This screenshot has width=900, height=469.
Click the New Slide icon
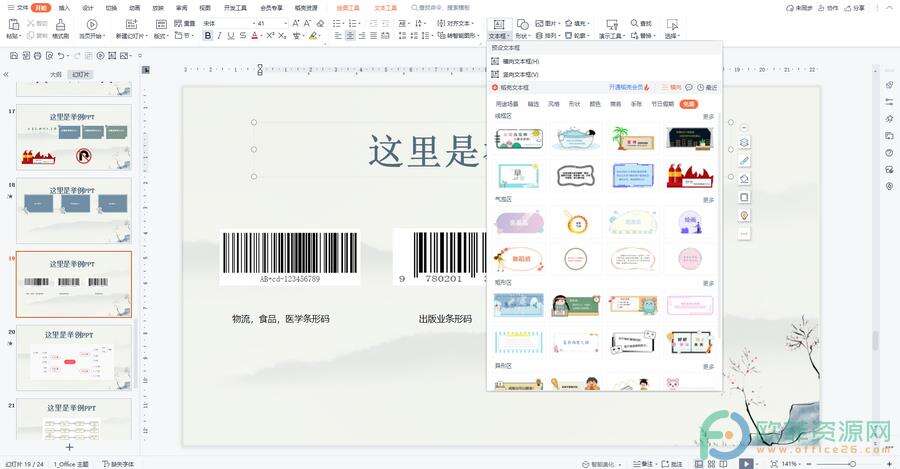[x=131, y=24]
